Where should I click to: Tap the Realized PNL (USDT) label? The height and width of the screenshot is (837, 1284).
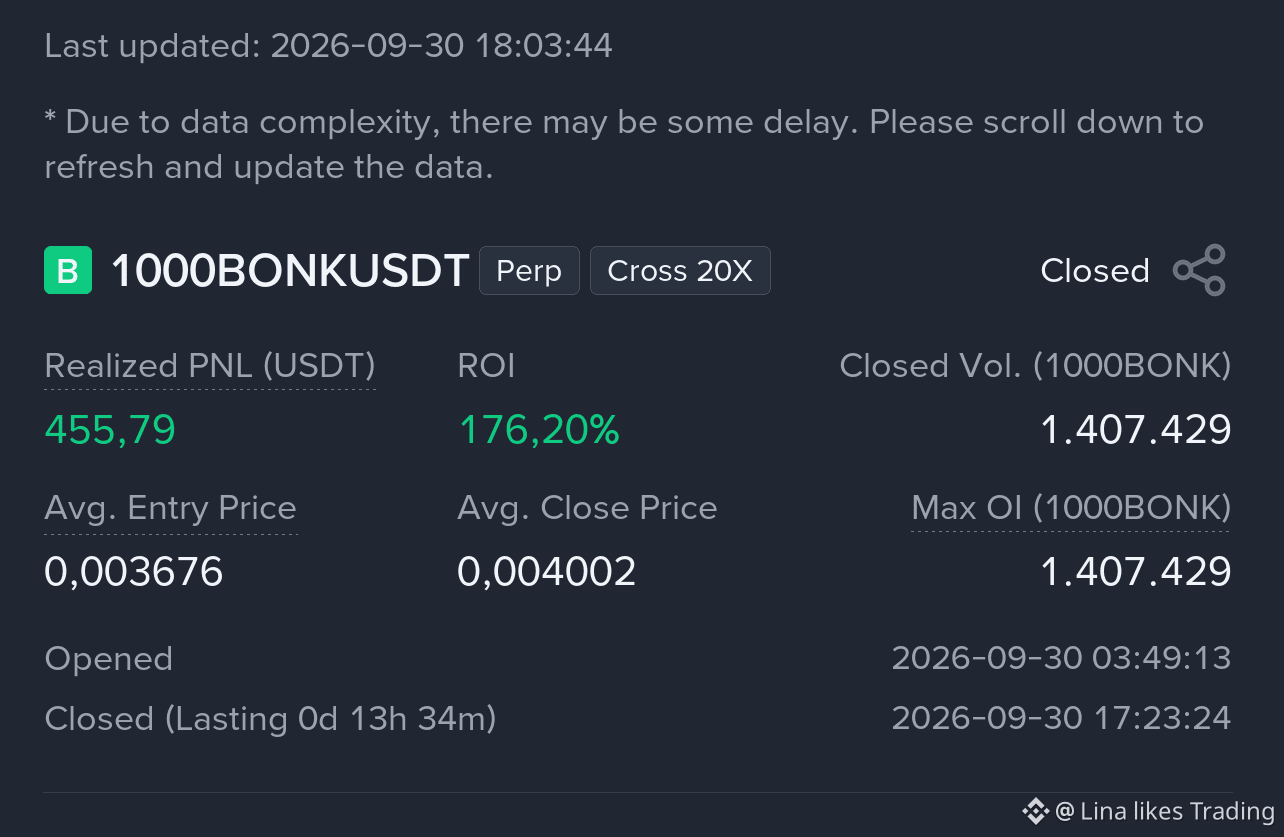tap(210, 366)
